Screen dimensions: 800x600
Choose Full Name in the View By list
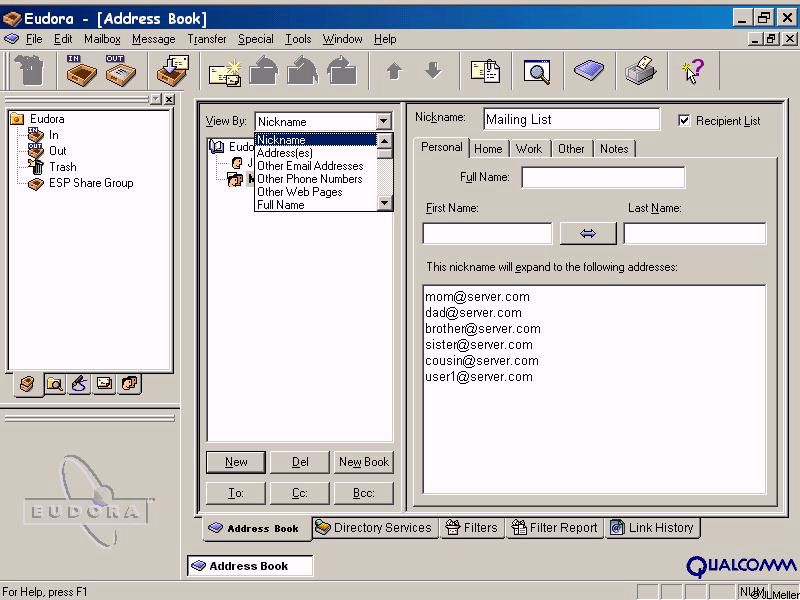(316, 205)
